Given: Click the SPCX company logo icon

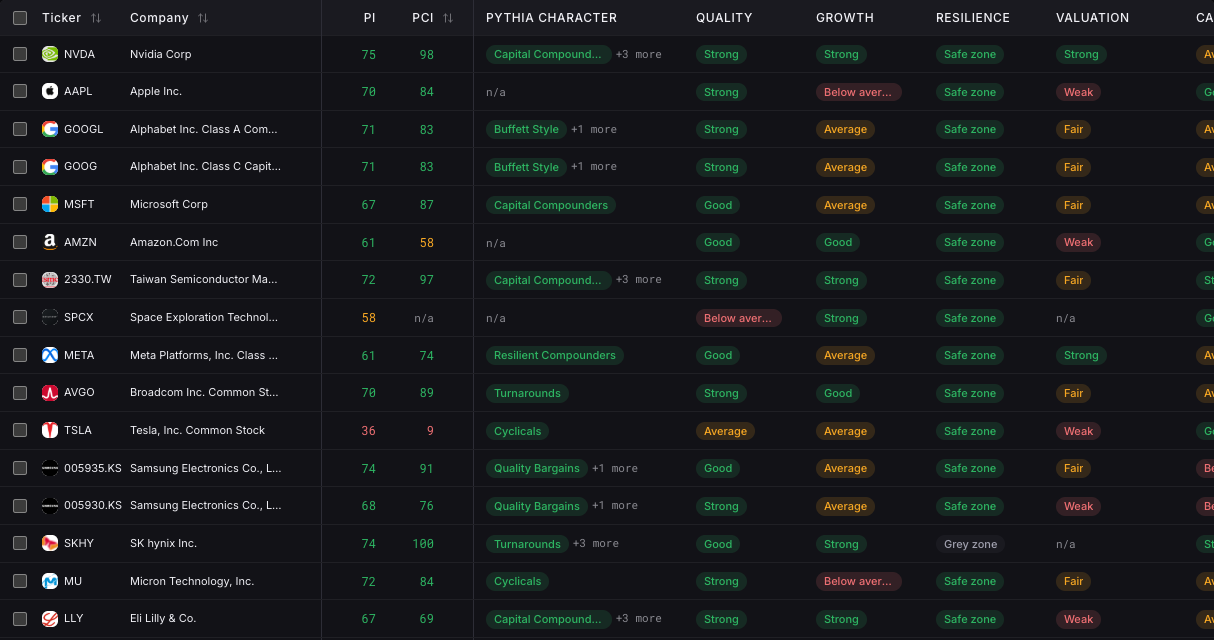Looking at the screenshot, I should click(x=50, y=317).
